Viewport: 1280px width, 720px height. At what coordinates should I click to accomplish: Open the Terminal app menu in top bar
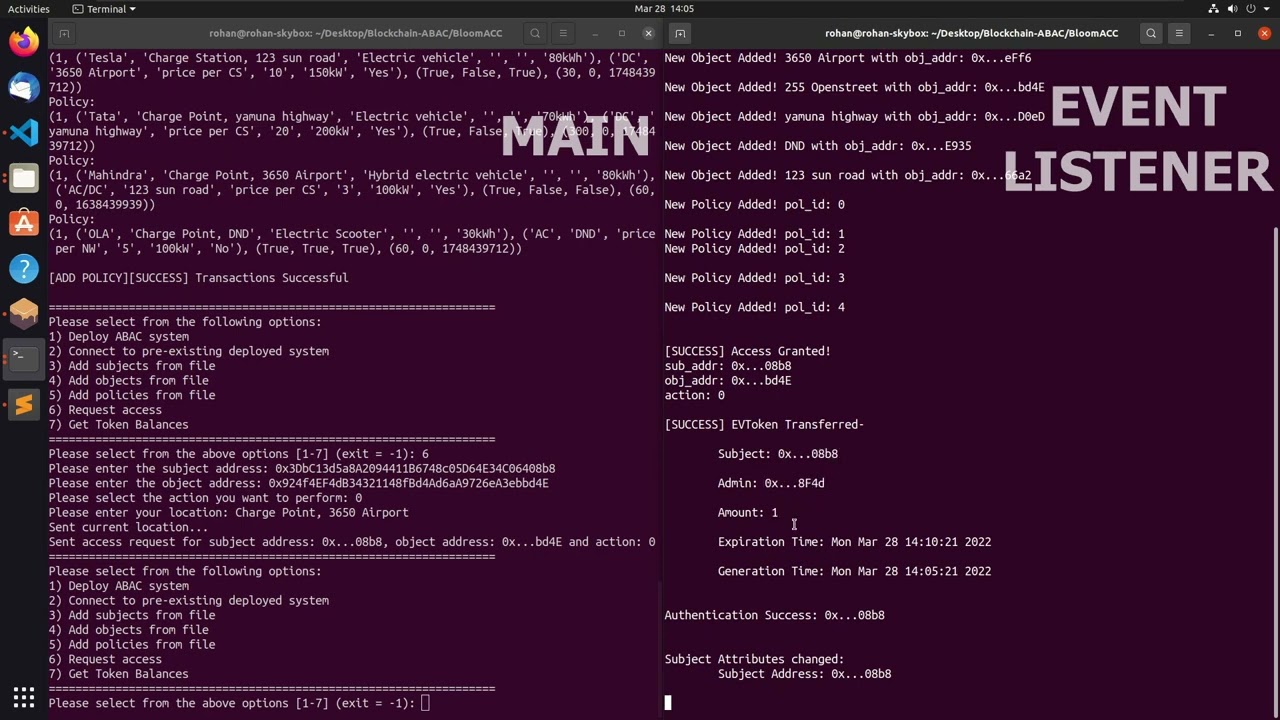coord(104,9)
